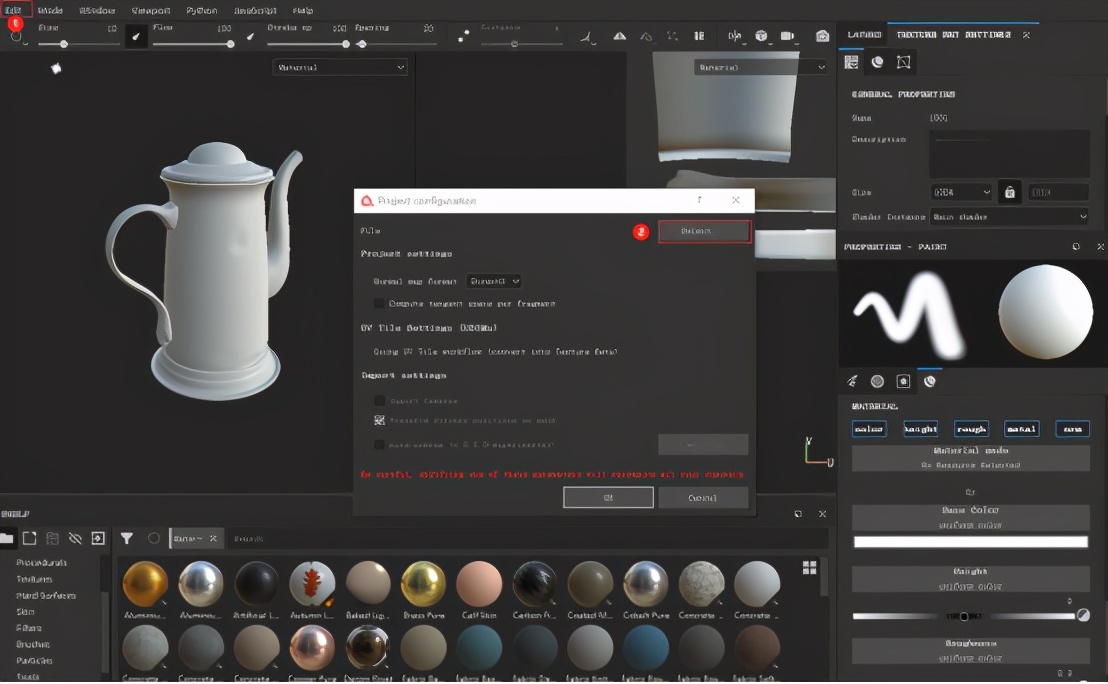Open the Edit menu

point(14,9)
